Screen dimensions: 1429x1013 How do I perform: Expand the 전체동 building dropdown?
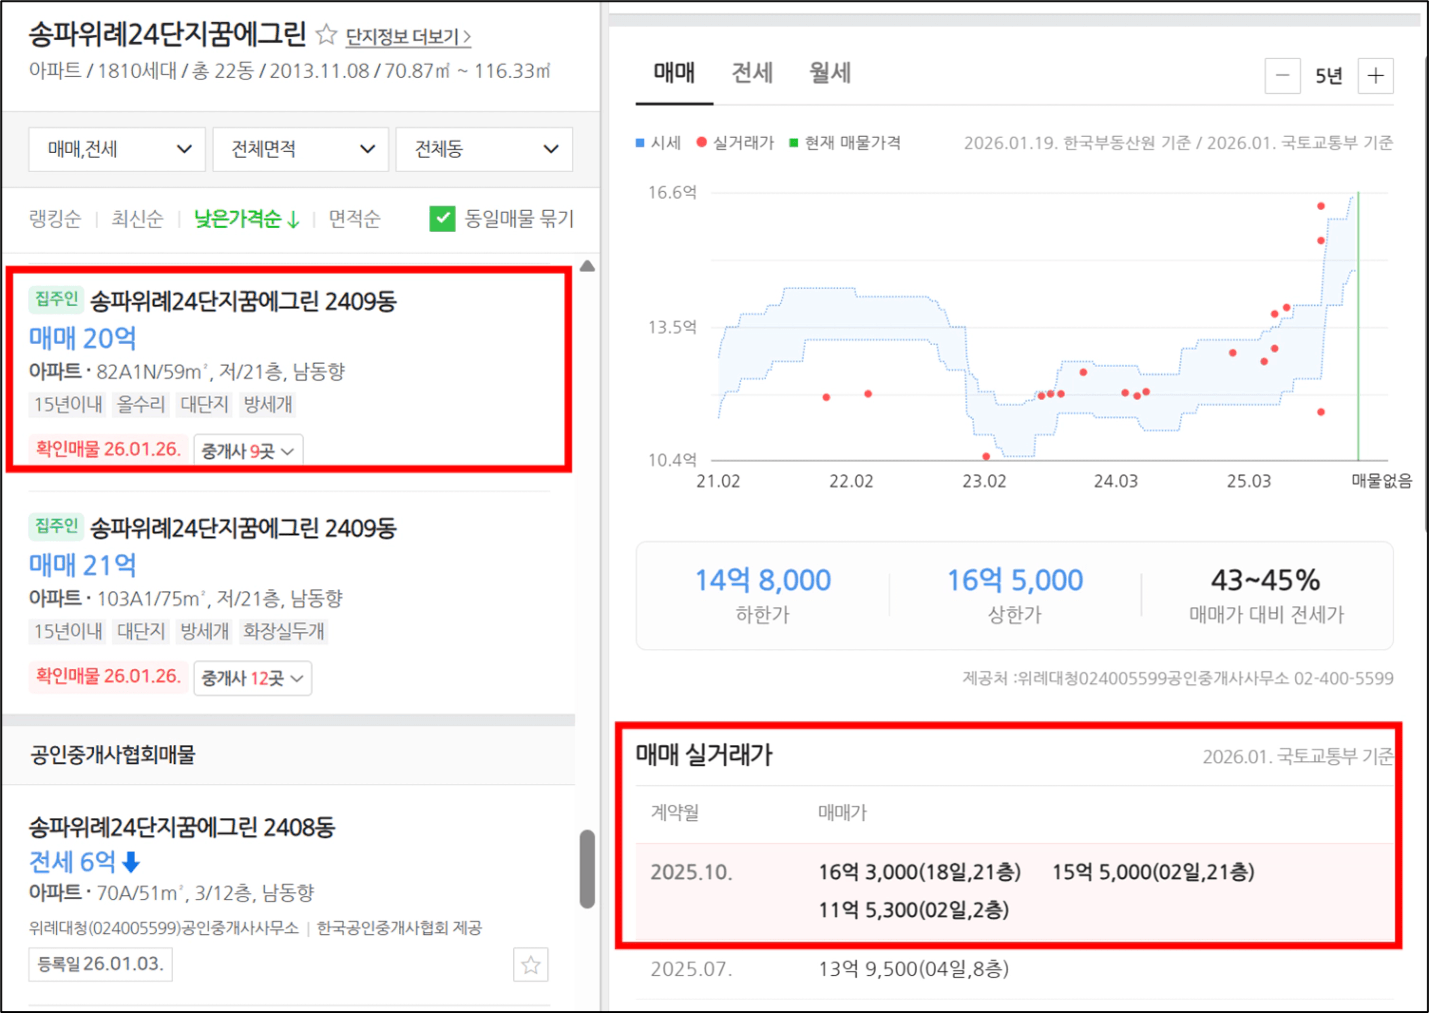(x=484, y=149)
